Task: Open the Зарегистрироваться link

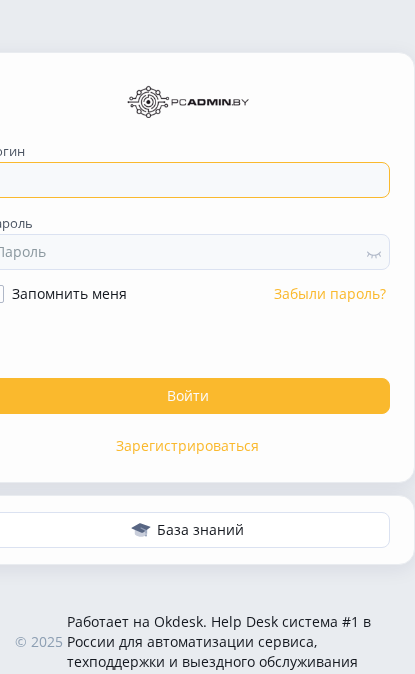Action: point(187,446)
